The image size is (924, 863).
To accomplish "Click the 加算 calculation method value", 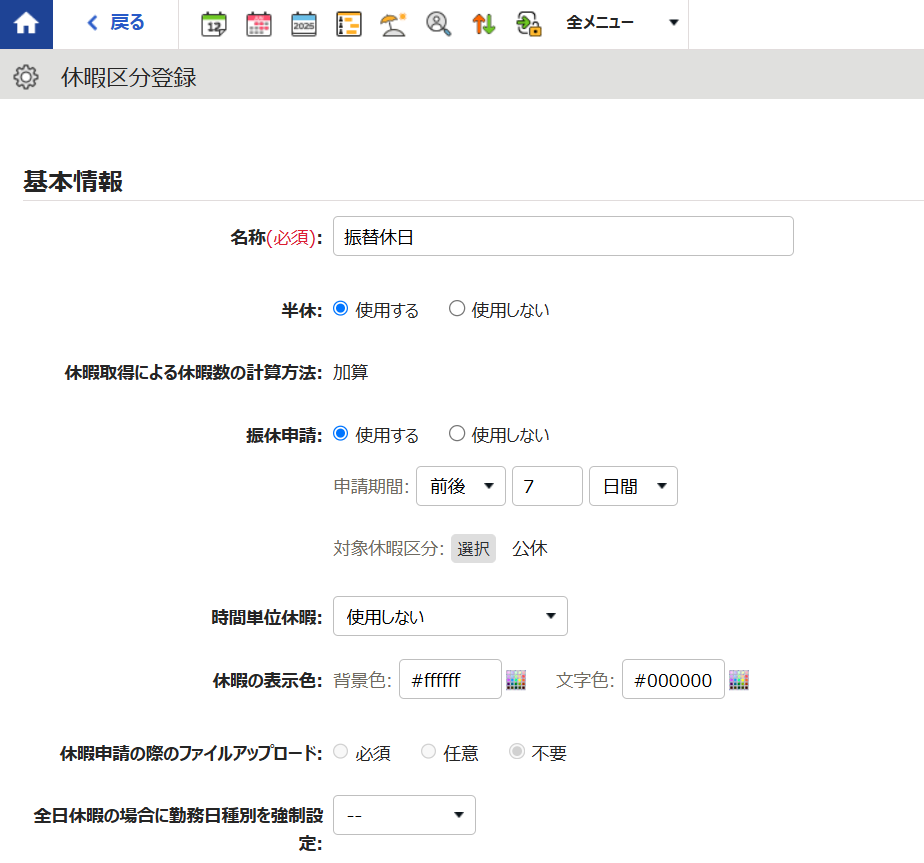I will [351, 373].
